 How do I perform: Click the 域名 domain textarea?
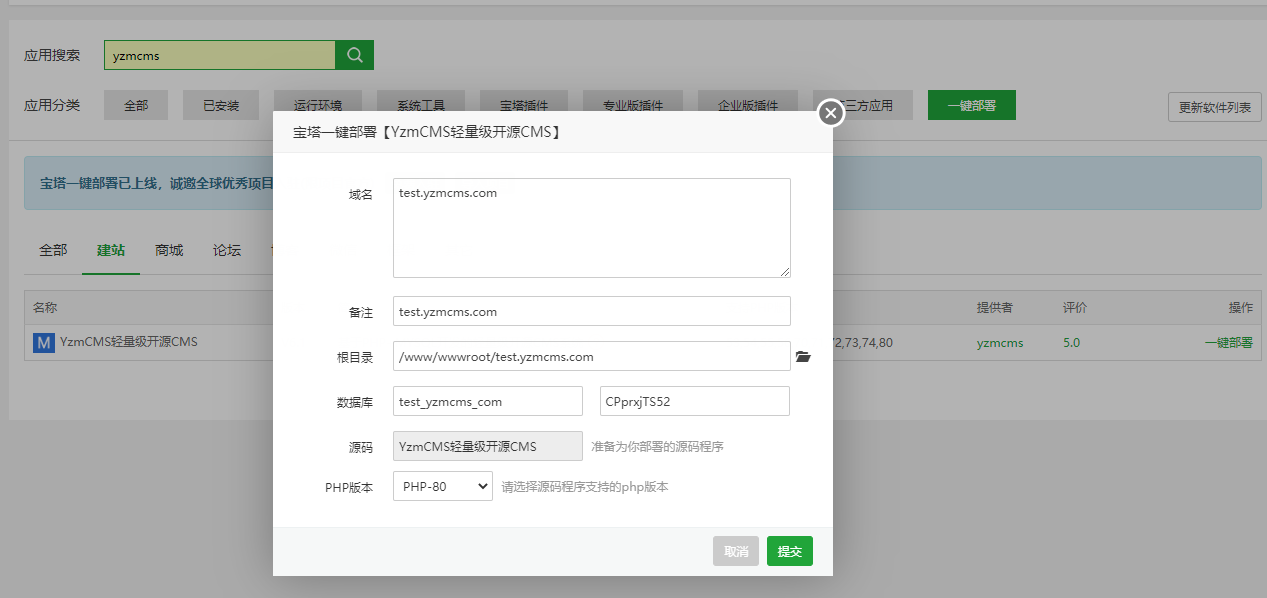tap(591, 228)
